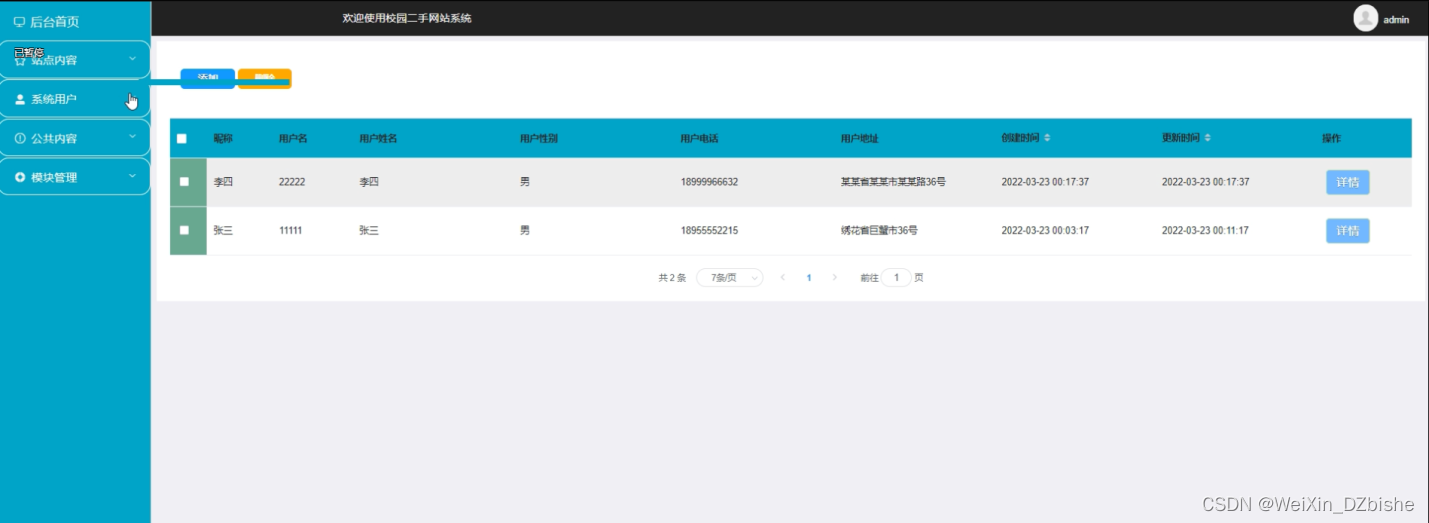This screenshot has height=523, width=1429.
Task: Expand the 模块管理 chevron
Action: tap(132, 176)
